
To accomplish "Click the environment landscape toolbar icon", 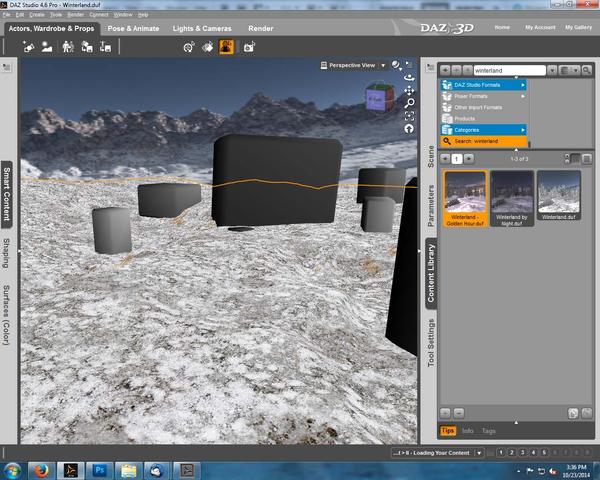I will click(x=47, y=47).
